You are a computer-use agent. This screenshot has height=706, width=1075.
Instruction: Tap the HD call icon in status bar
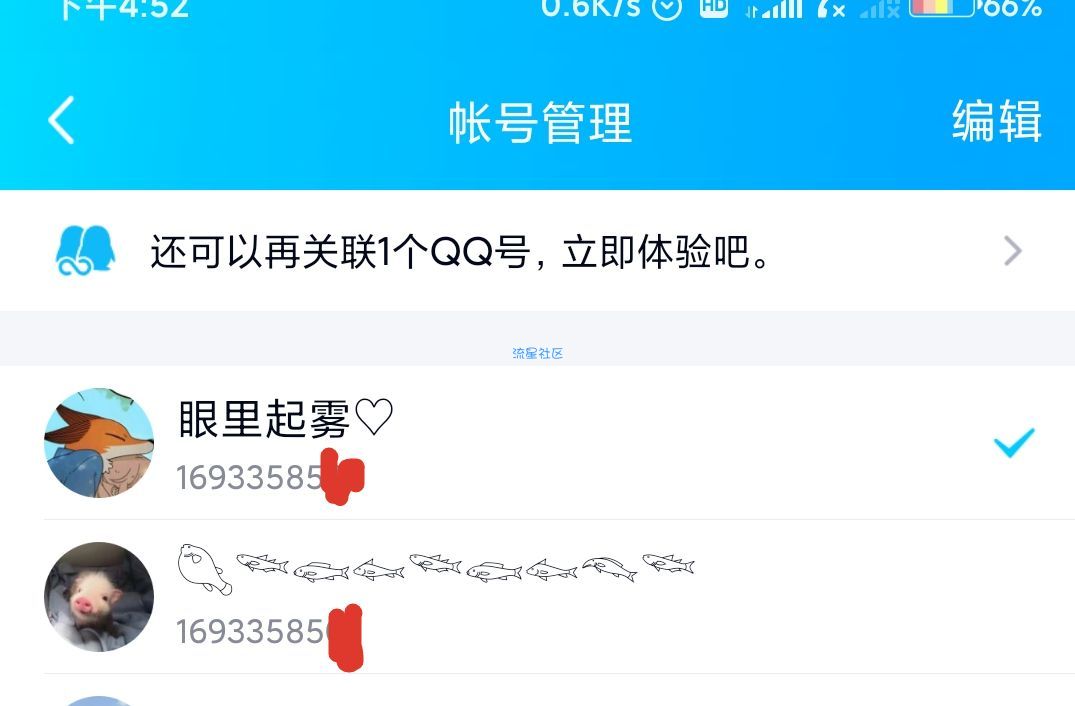coord(713,6)
